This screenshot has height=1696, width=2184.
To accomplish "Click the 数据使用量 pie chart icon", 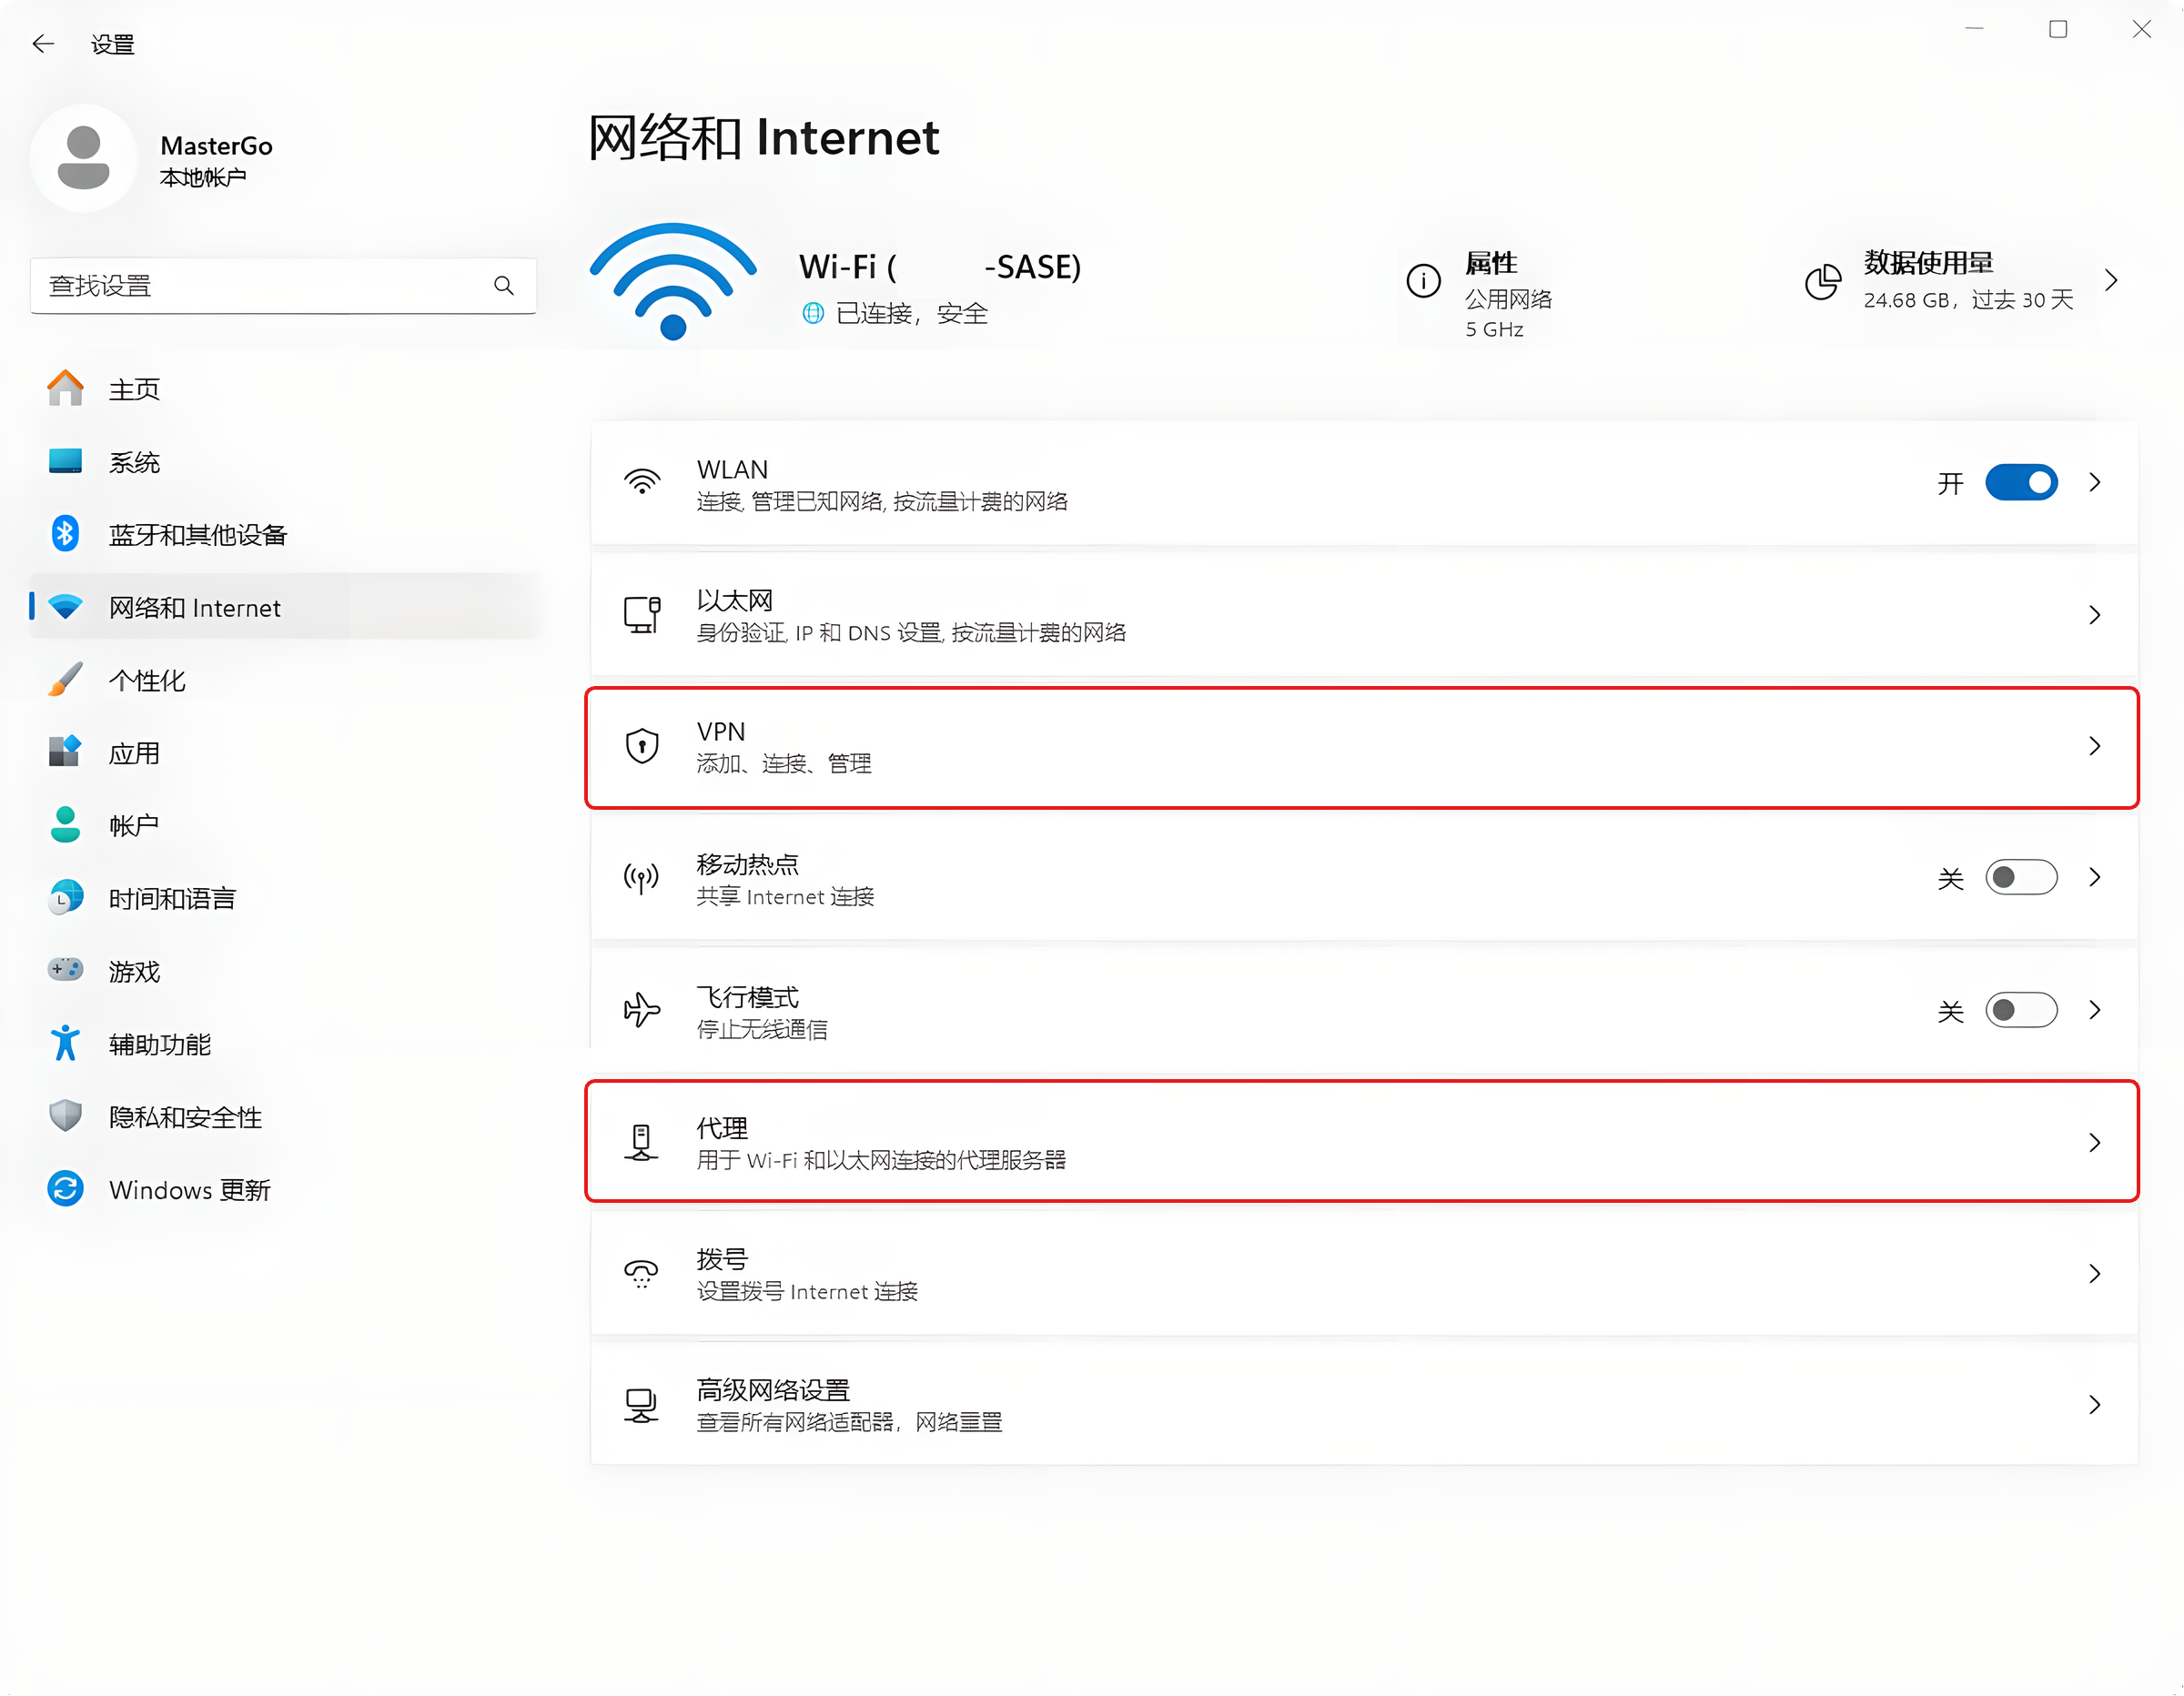I will pyautogui.click(x=1822, y=281).
